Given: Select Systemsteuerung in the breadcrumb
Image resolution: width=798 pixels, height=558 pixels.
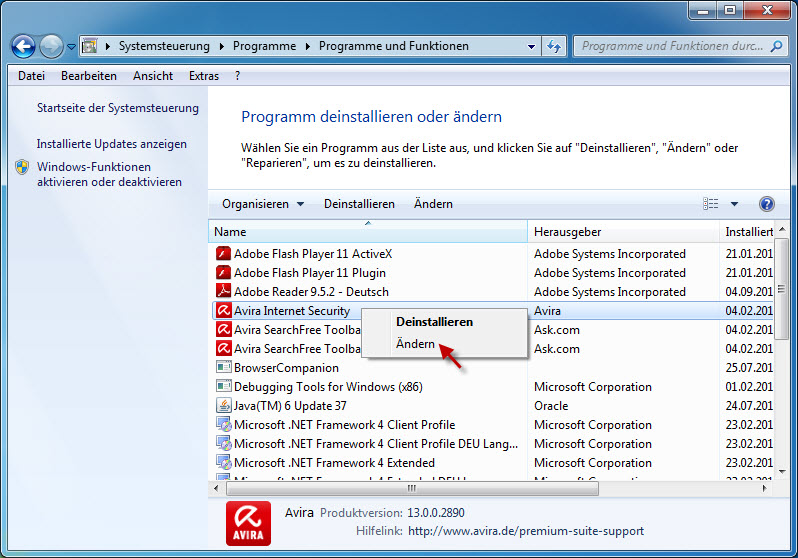Looking at the screenshot, I should click(x=164, y=46).
